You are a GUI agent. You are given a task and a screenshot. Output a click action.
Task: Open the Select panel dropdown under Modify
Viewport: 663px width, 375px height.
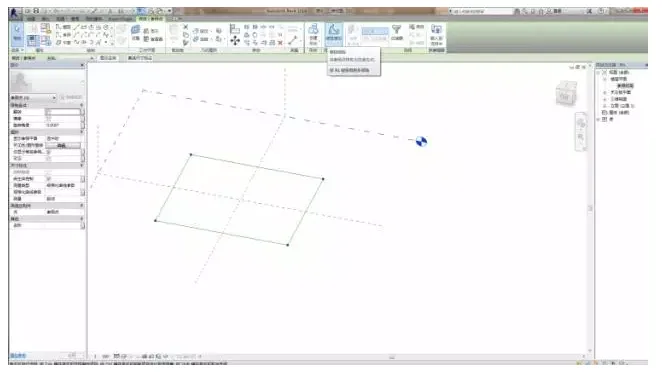(x=17, y=50)
